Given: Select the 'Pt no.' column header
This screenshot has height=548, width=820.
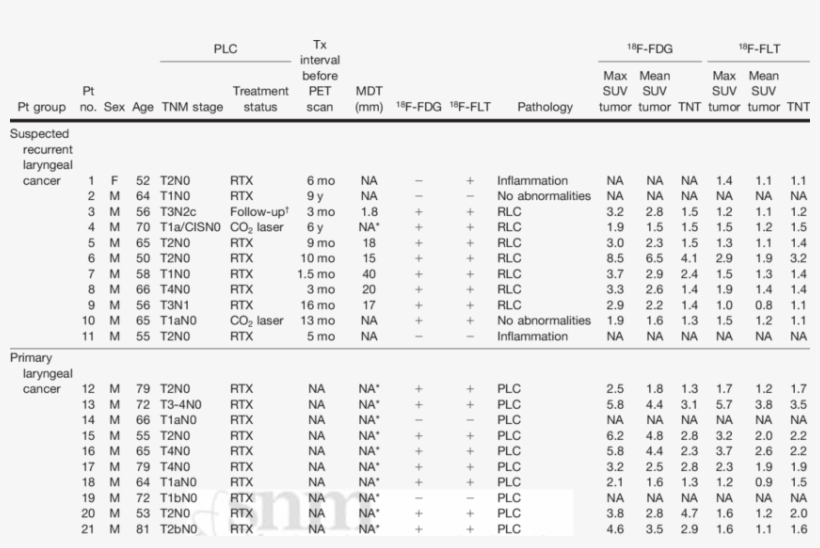Looking at the screenshot, I should tap(88, 99).
